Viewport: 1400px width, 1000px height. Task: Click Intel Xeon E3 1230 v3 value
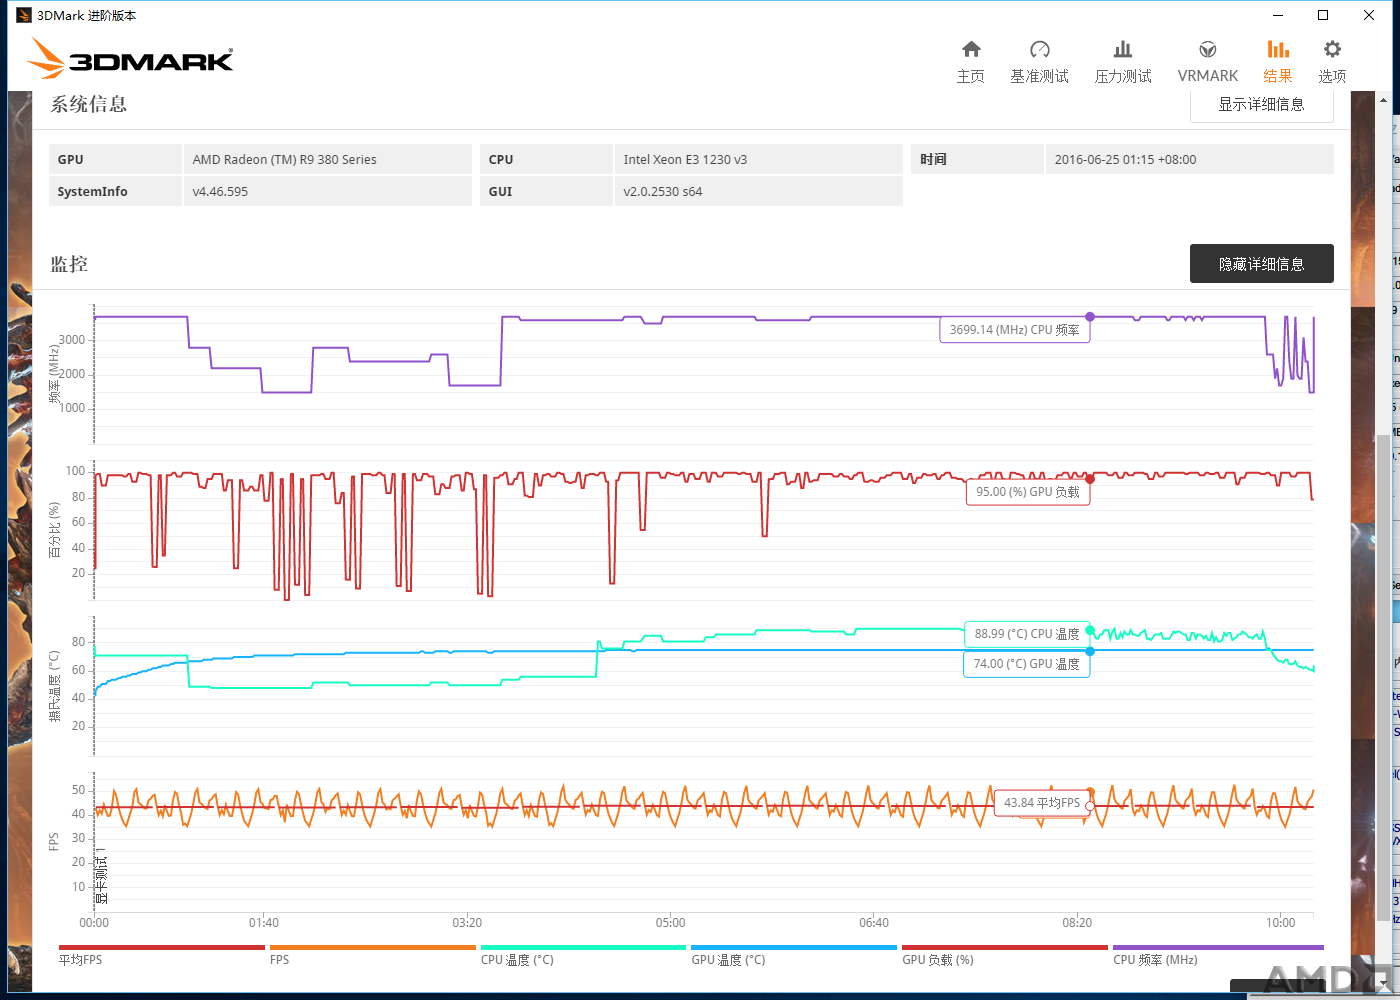tap(686, 160)
